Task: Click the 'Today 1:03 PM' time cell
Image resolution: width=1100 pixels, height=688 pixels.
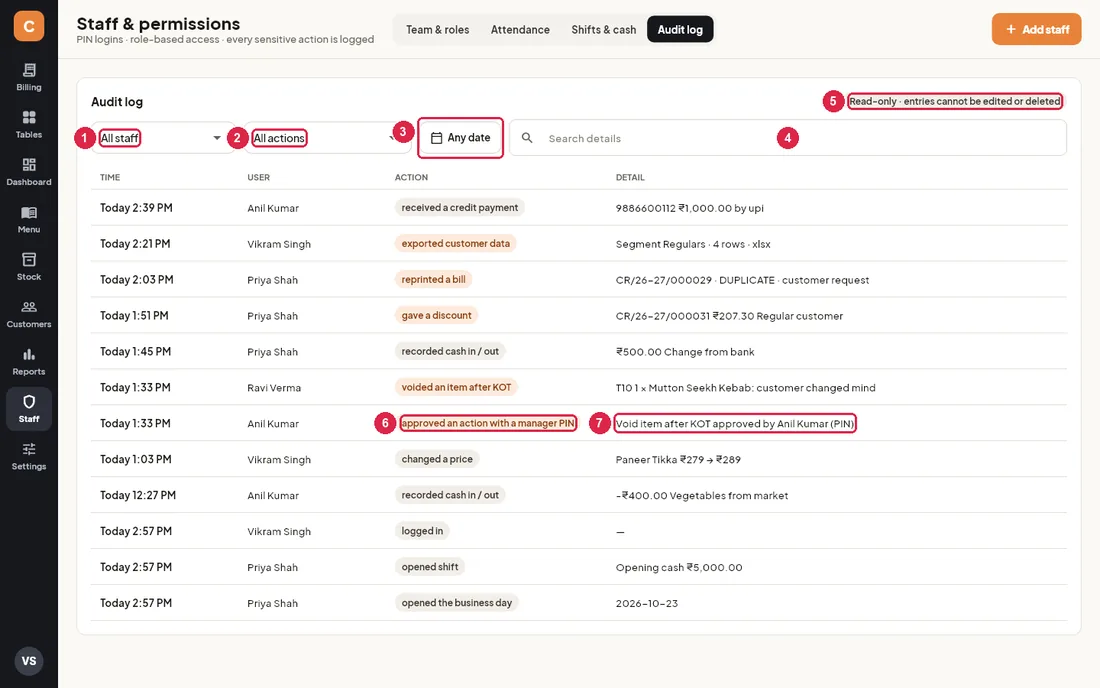Action: click(x=135, y=459)
